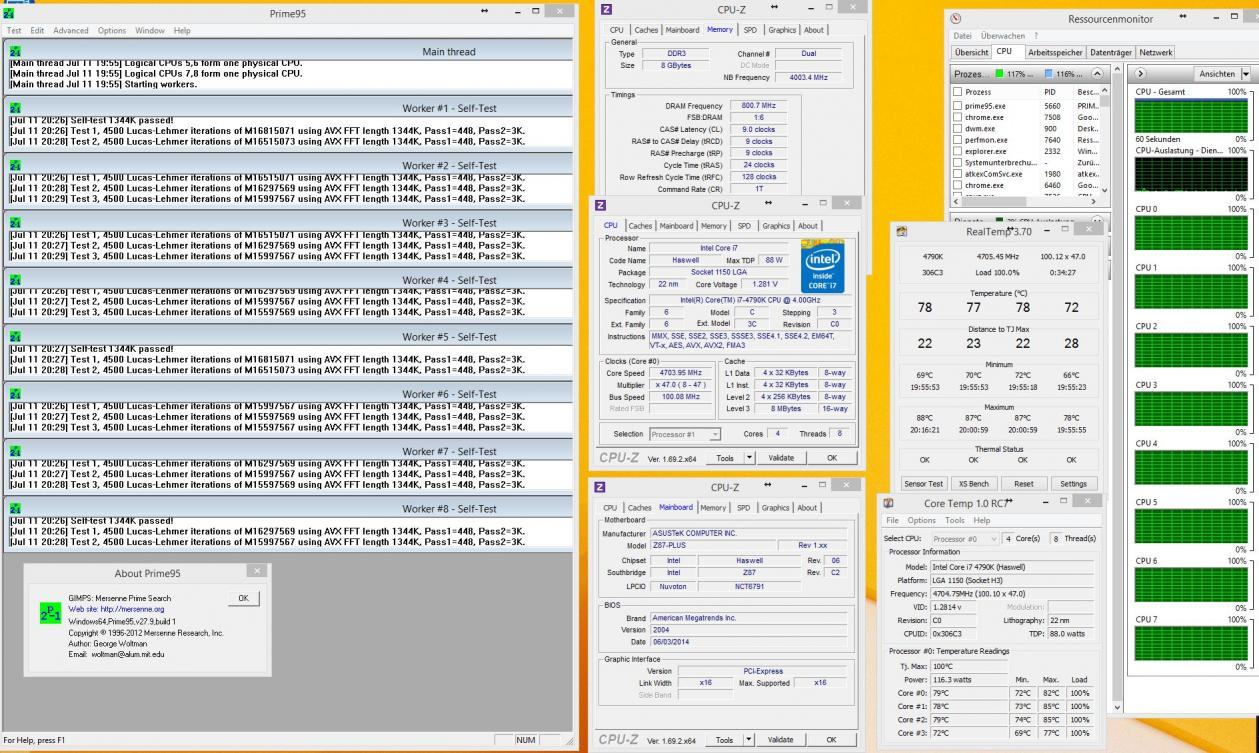Screen dimensions: 1259x753
Task: Click the green CPU usage legend square in Prozesse header
Action: (x=1001, y=74)
